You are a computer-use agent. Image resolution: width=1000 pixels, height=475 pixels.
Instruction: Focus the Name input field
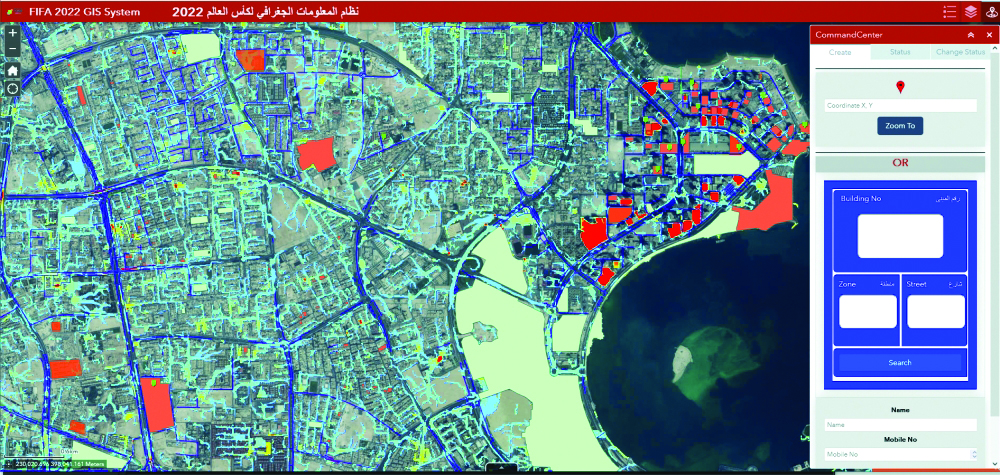click(x=901, y=425)
